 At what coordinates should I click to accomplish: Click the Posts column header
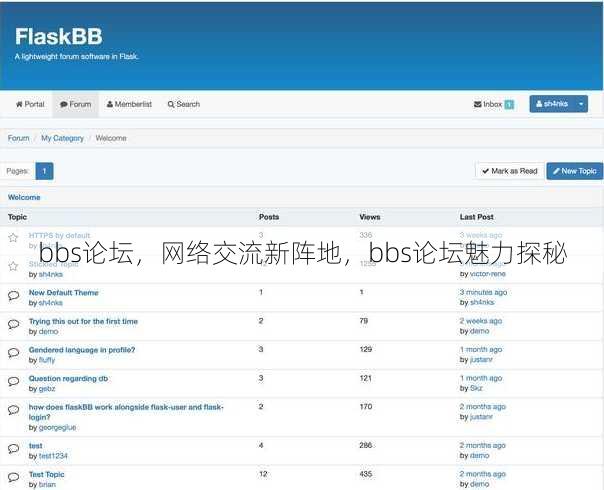pyautogui.click(x=269, y=217)
